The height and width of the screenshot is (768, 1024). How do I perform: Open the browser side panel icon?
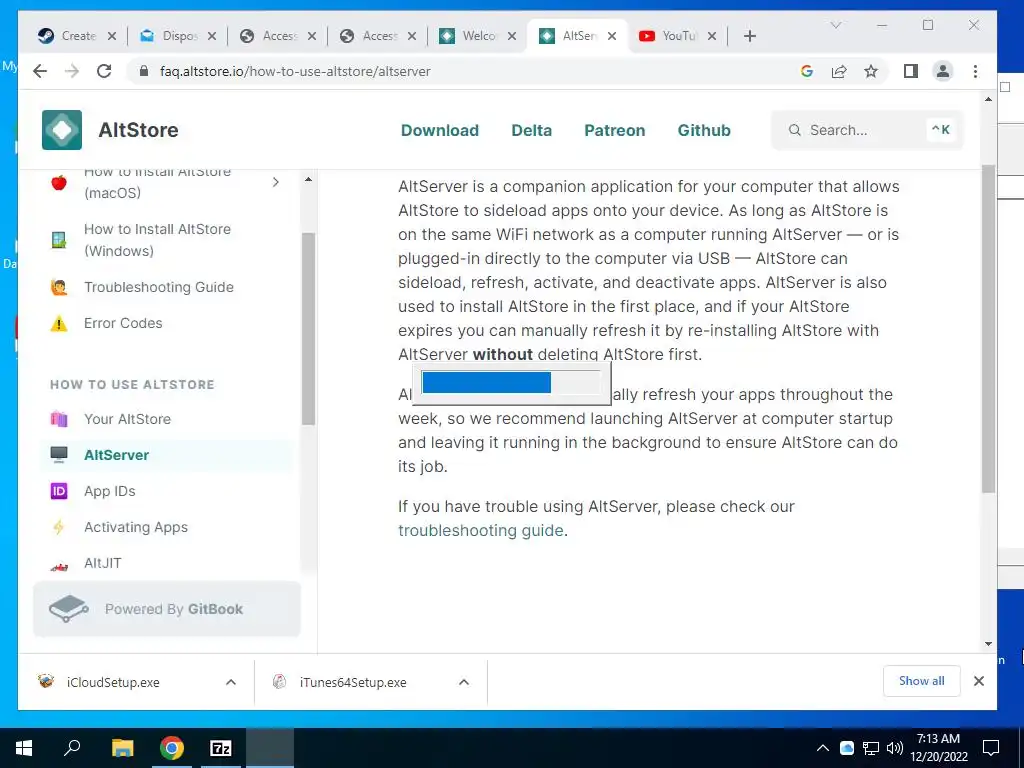(910, 71)
